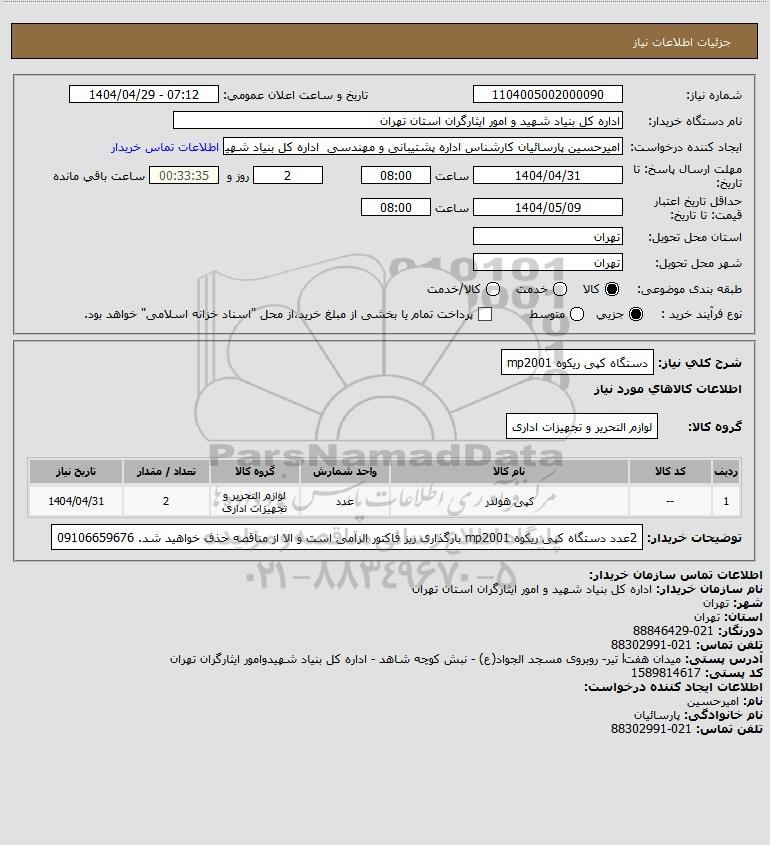The width and height of the screenshot is (770, 845).
Task: Click the استان محل تحویل field
Action: (x=547, y=237)
